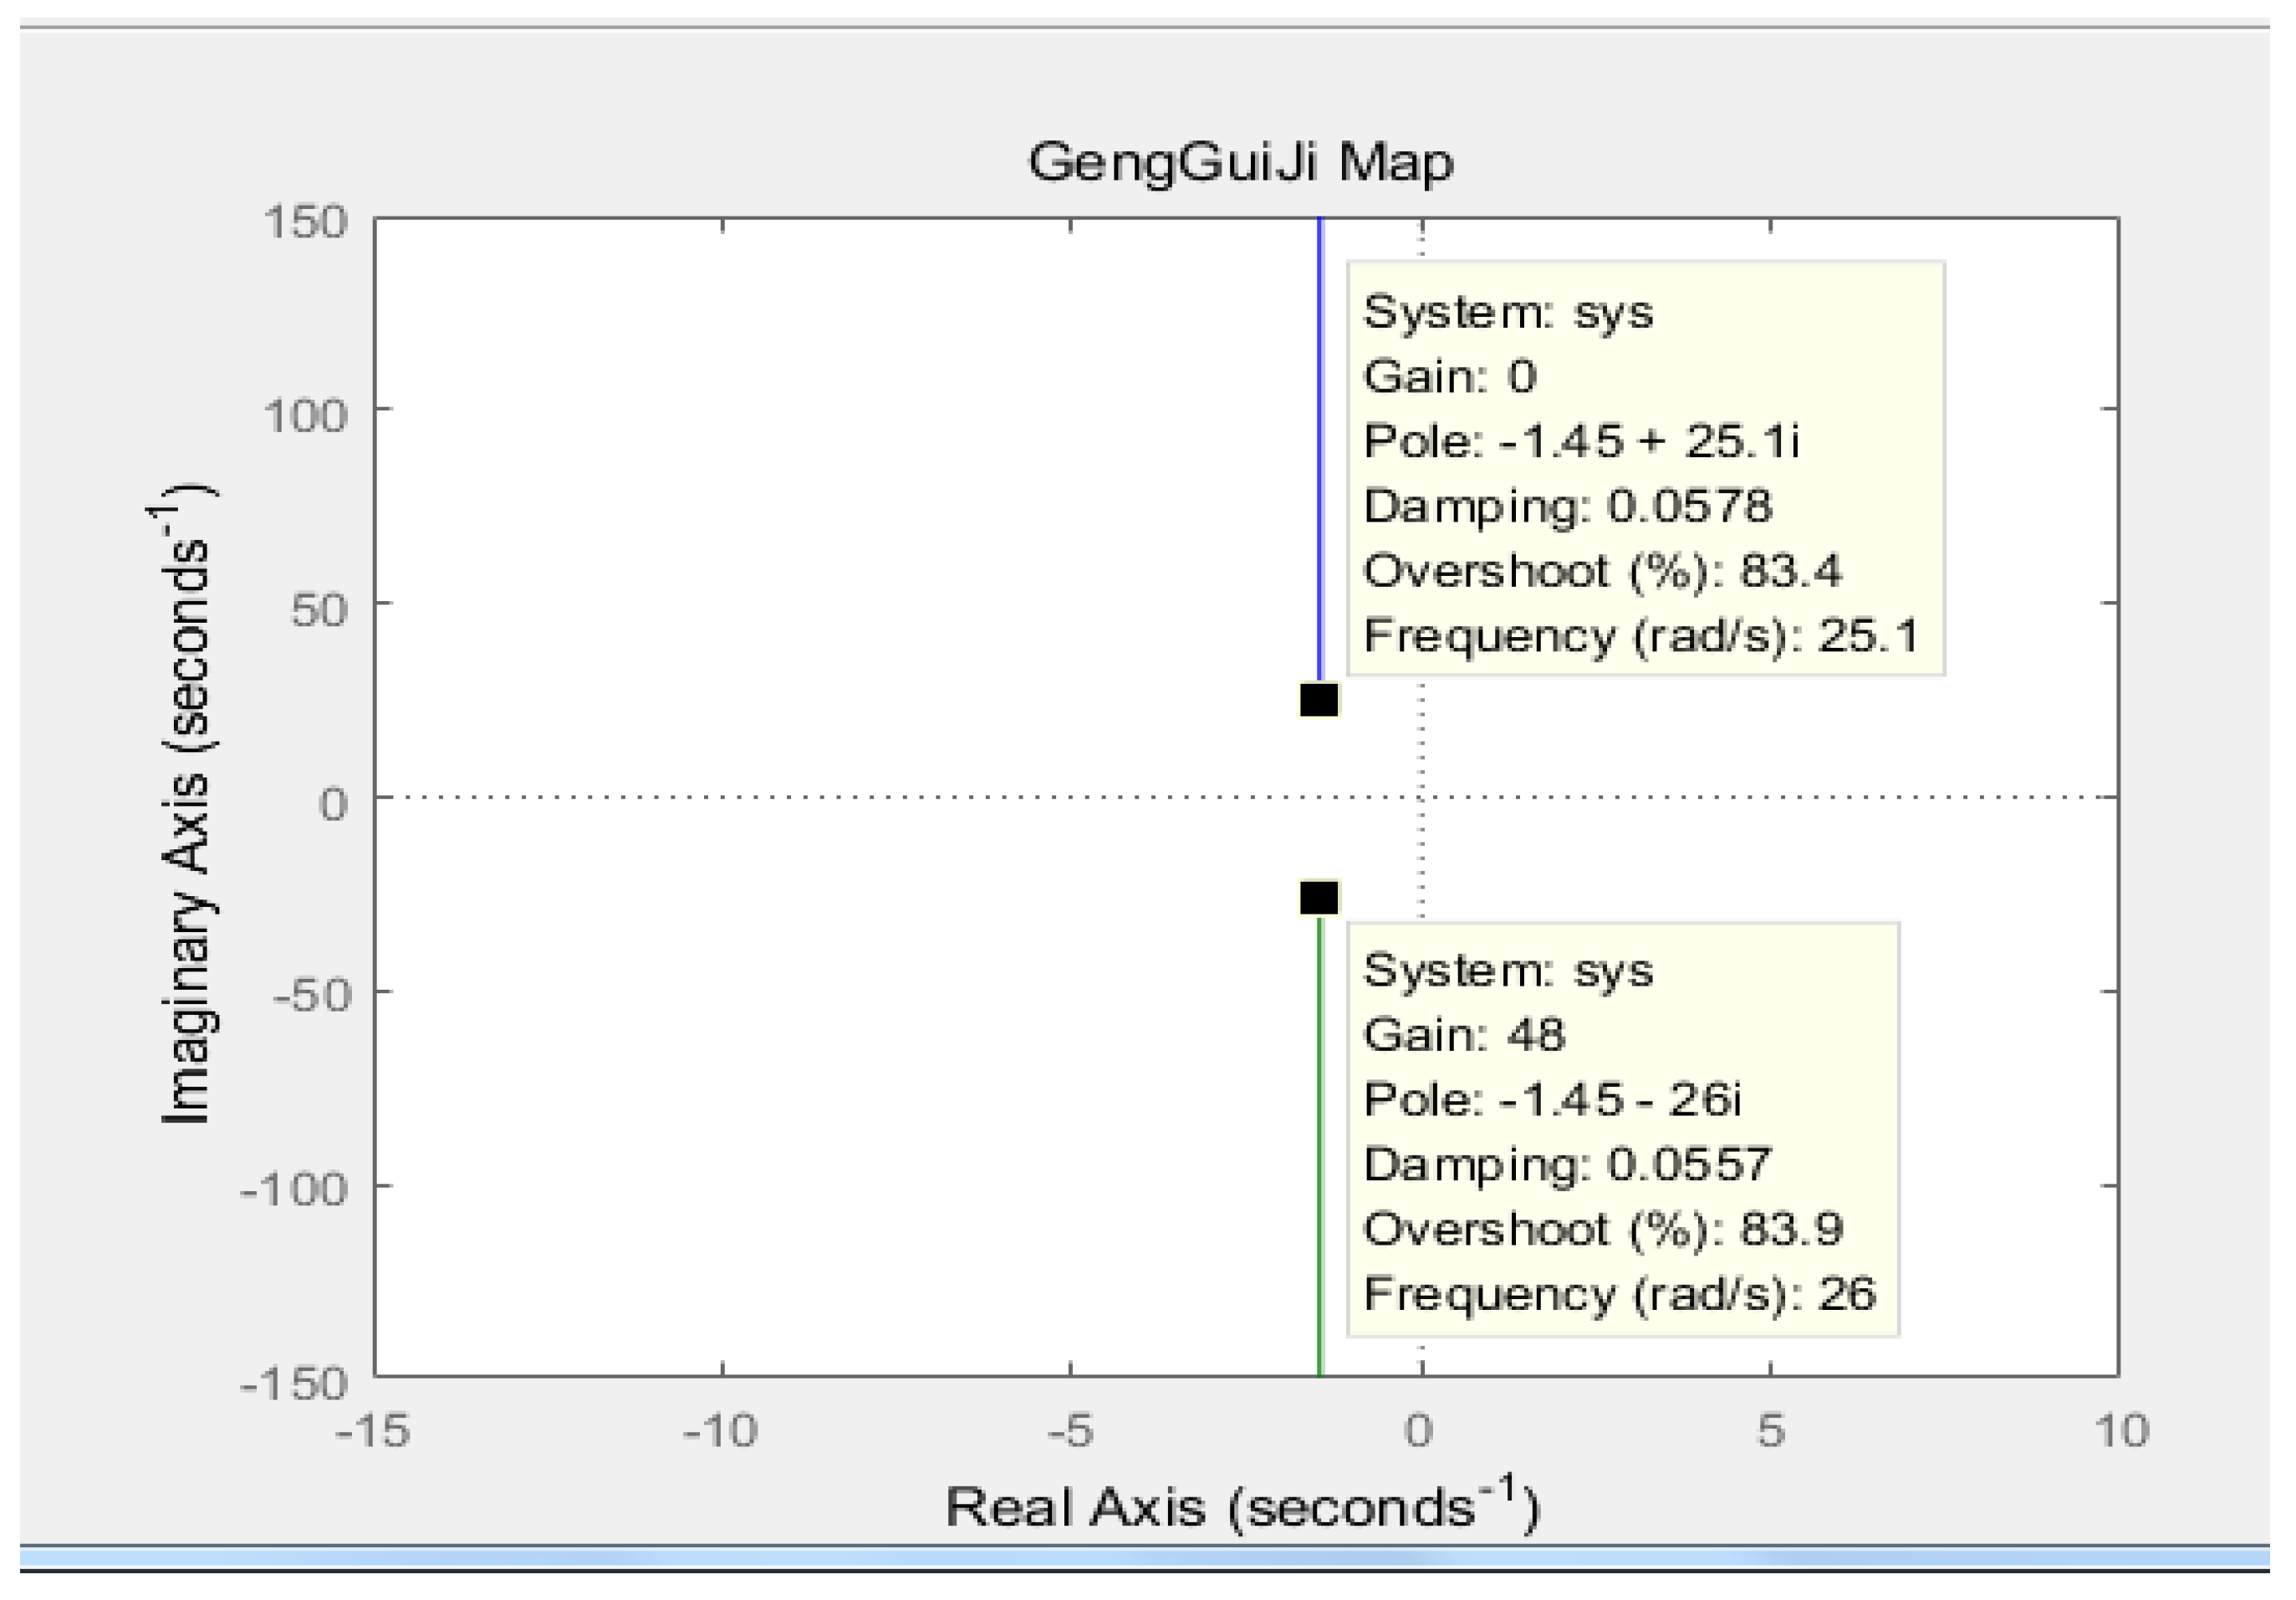Viewport: 2296px width, 1600px height.
Task: Click the -5 tick label on real axis
Action: (1069, 1431)
